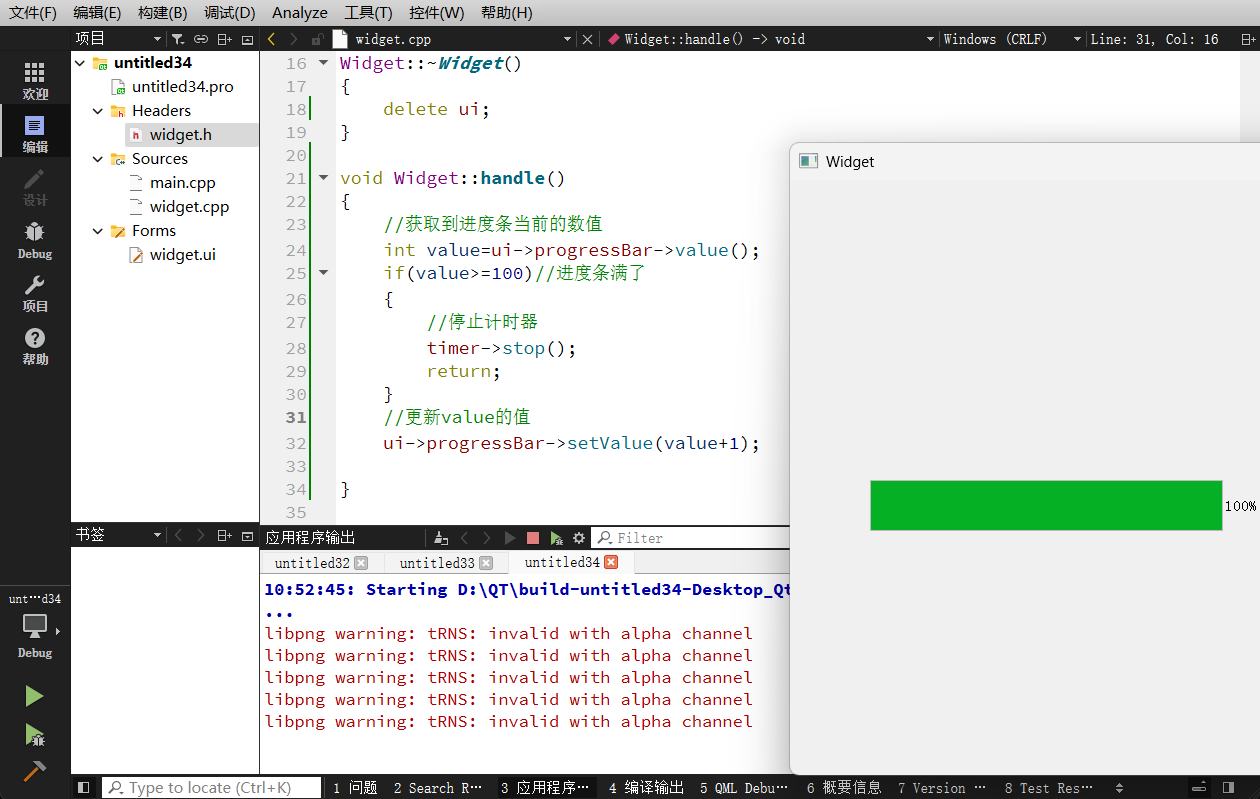Open the 工具(T) menu

coord(368,13)
